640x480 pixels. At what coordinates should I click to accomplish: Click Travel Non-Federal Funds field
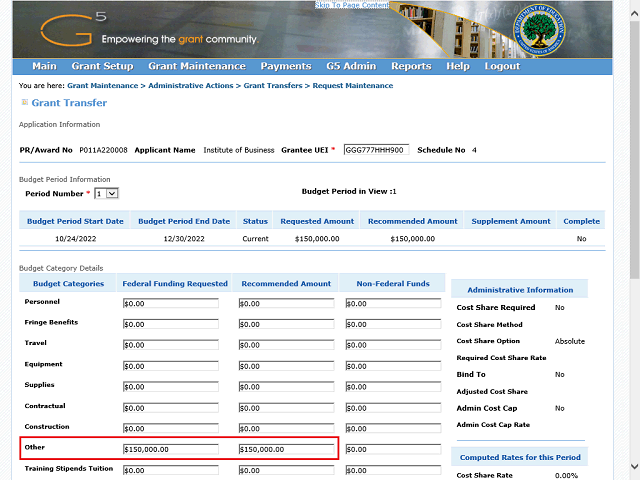point(391,345)
